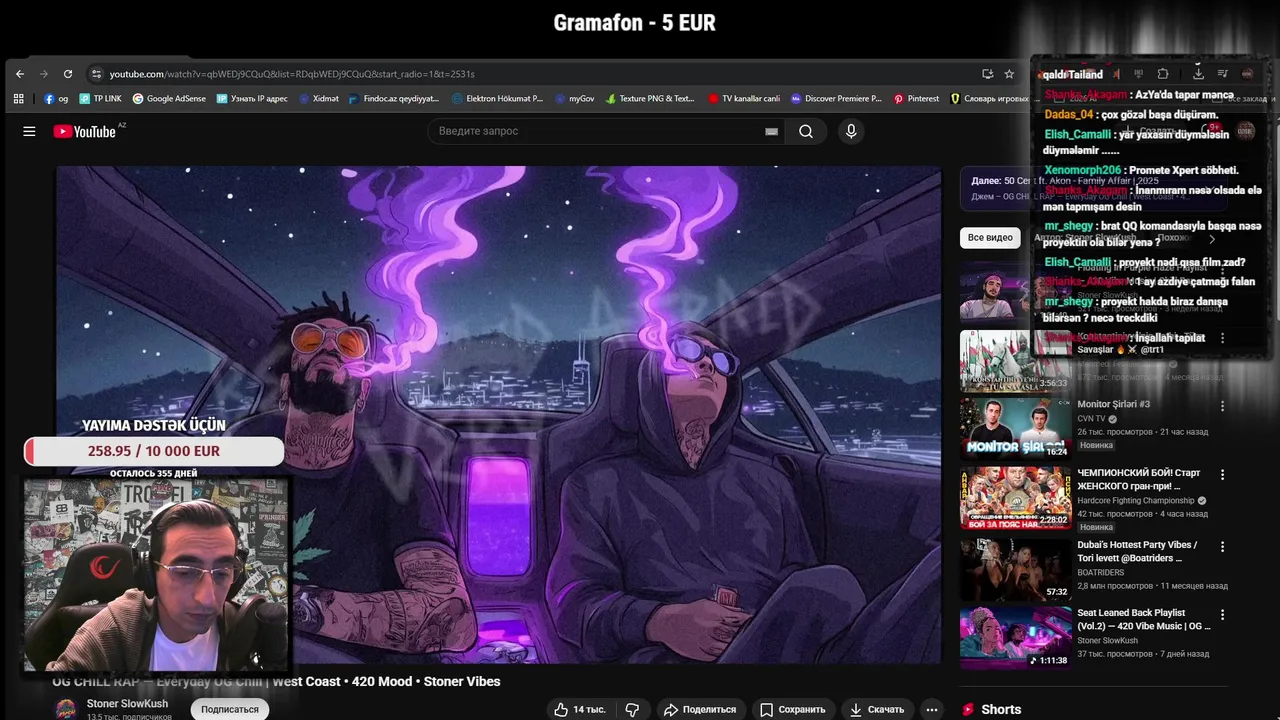This screenshot has height=720, width=1280.
Task: Click Hardcore Fighting Championship channel name
Action: tap(1136, 500)
